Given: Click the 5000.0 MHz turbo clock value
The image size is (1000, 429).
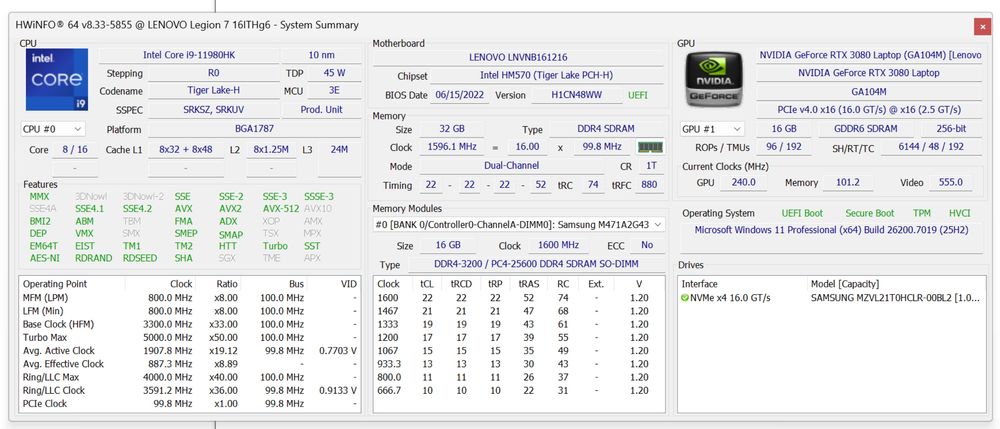Looking at the screenshot, I should [168, 337].
